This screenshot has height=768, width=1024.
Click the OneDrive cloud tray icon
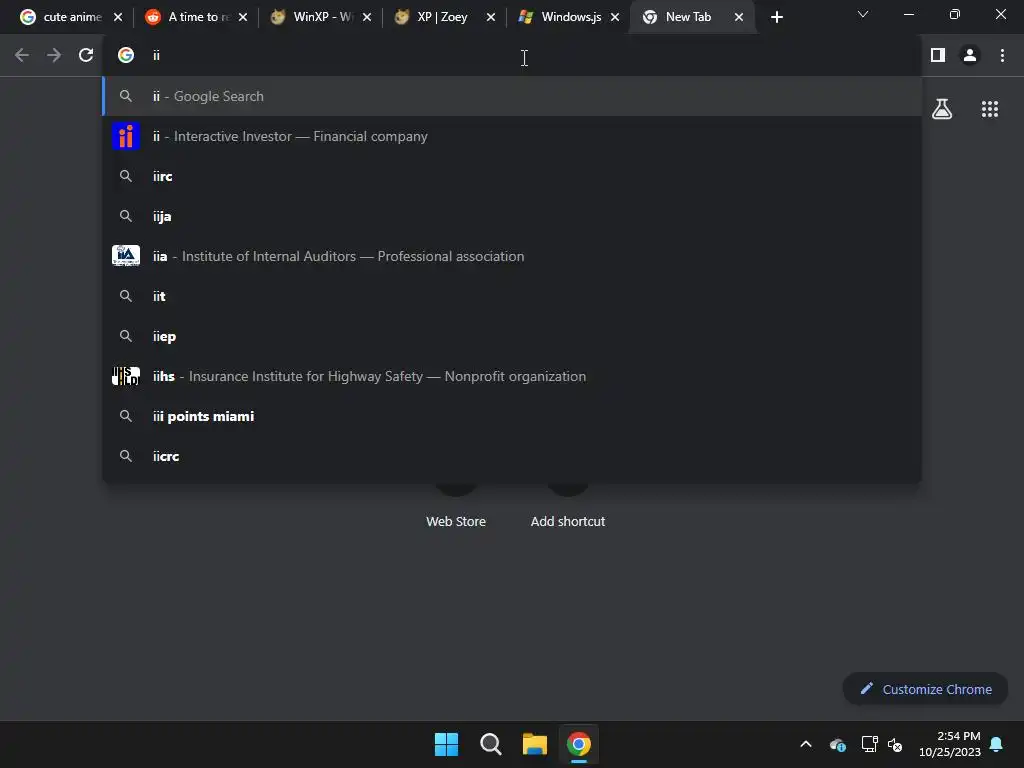[838, 744]
